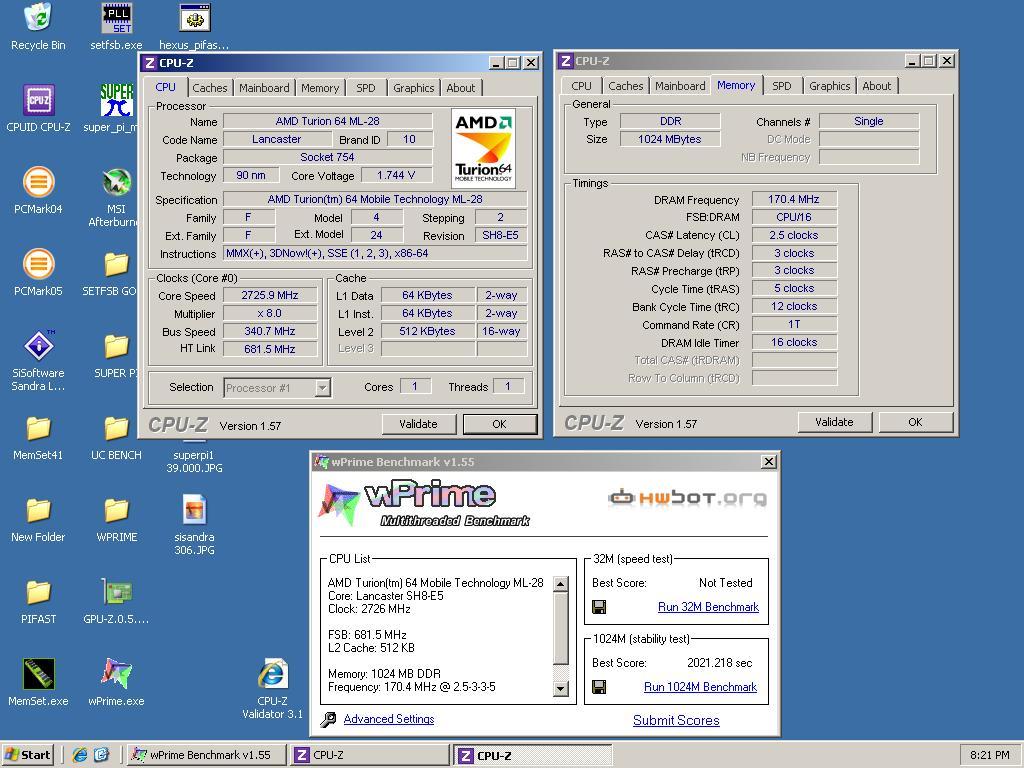Close the wPrime Benchmark window
Image resolution: width=1024 pixels, height=768 pixels.
769,462
